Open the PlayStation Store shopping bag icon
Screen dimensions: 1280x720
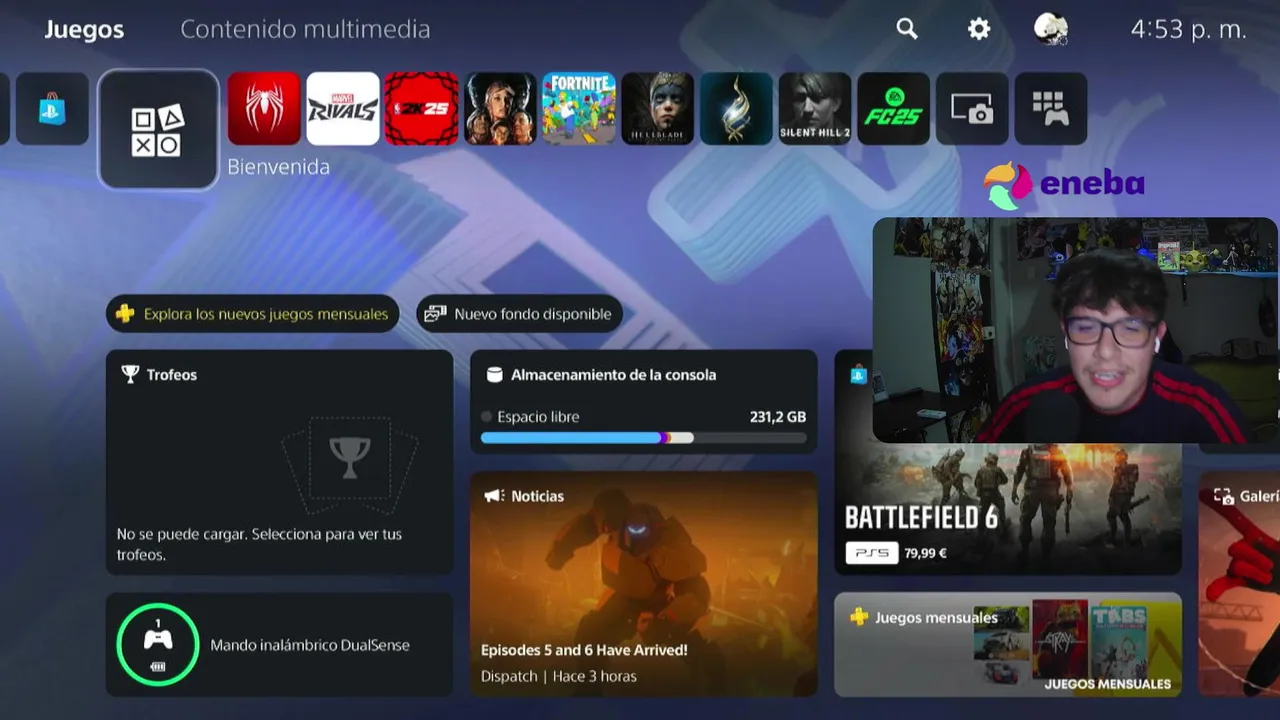52,109
